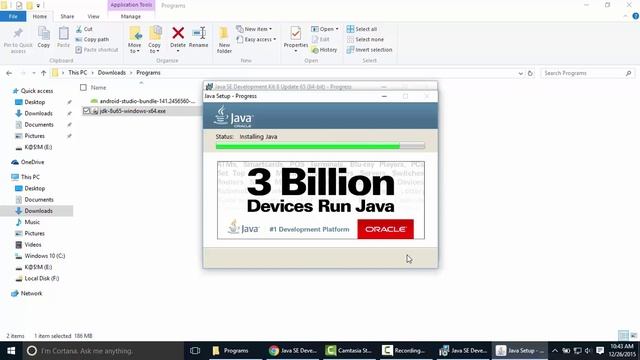
Task: Open the address bar history dropdown
Action: [x=520, y=73]
